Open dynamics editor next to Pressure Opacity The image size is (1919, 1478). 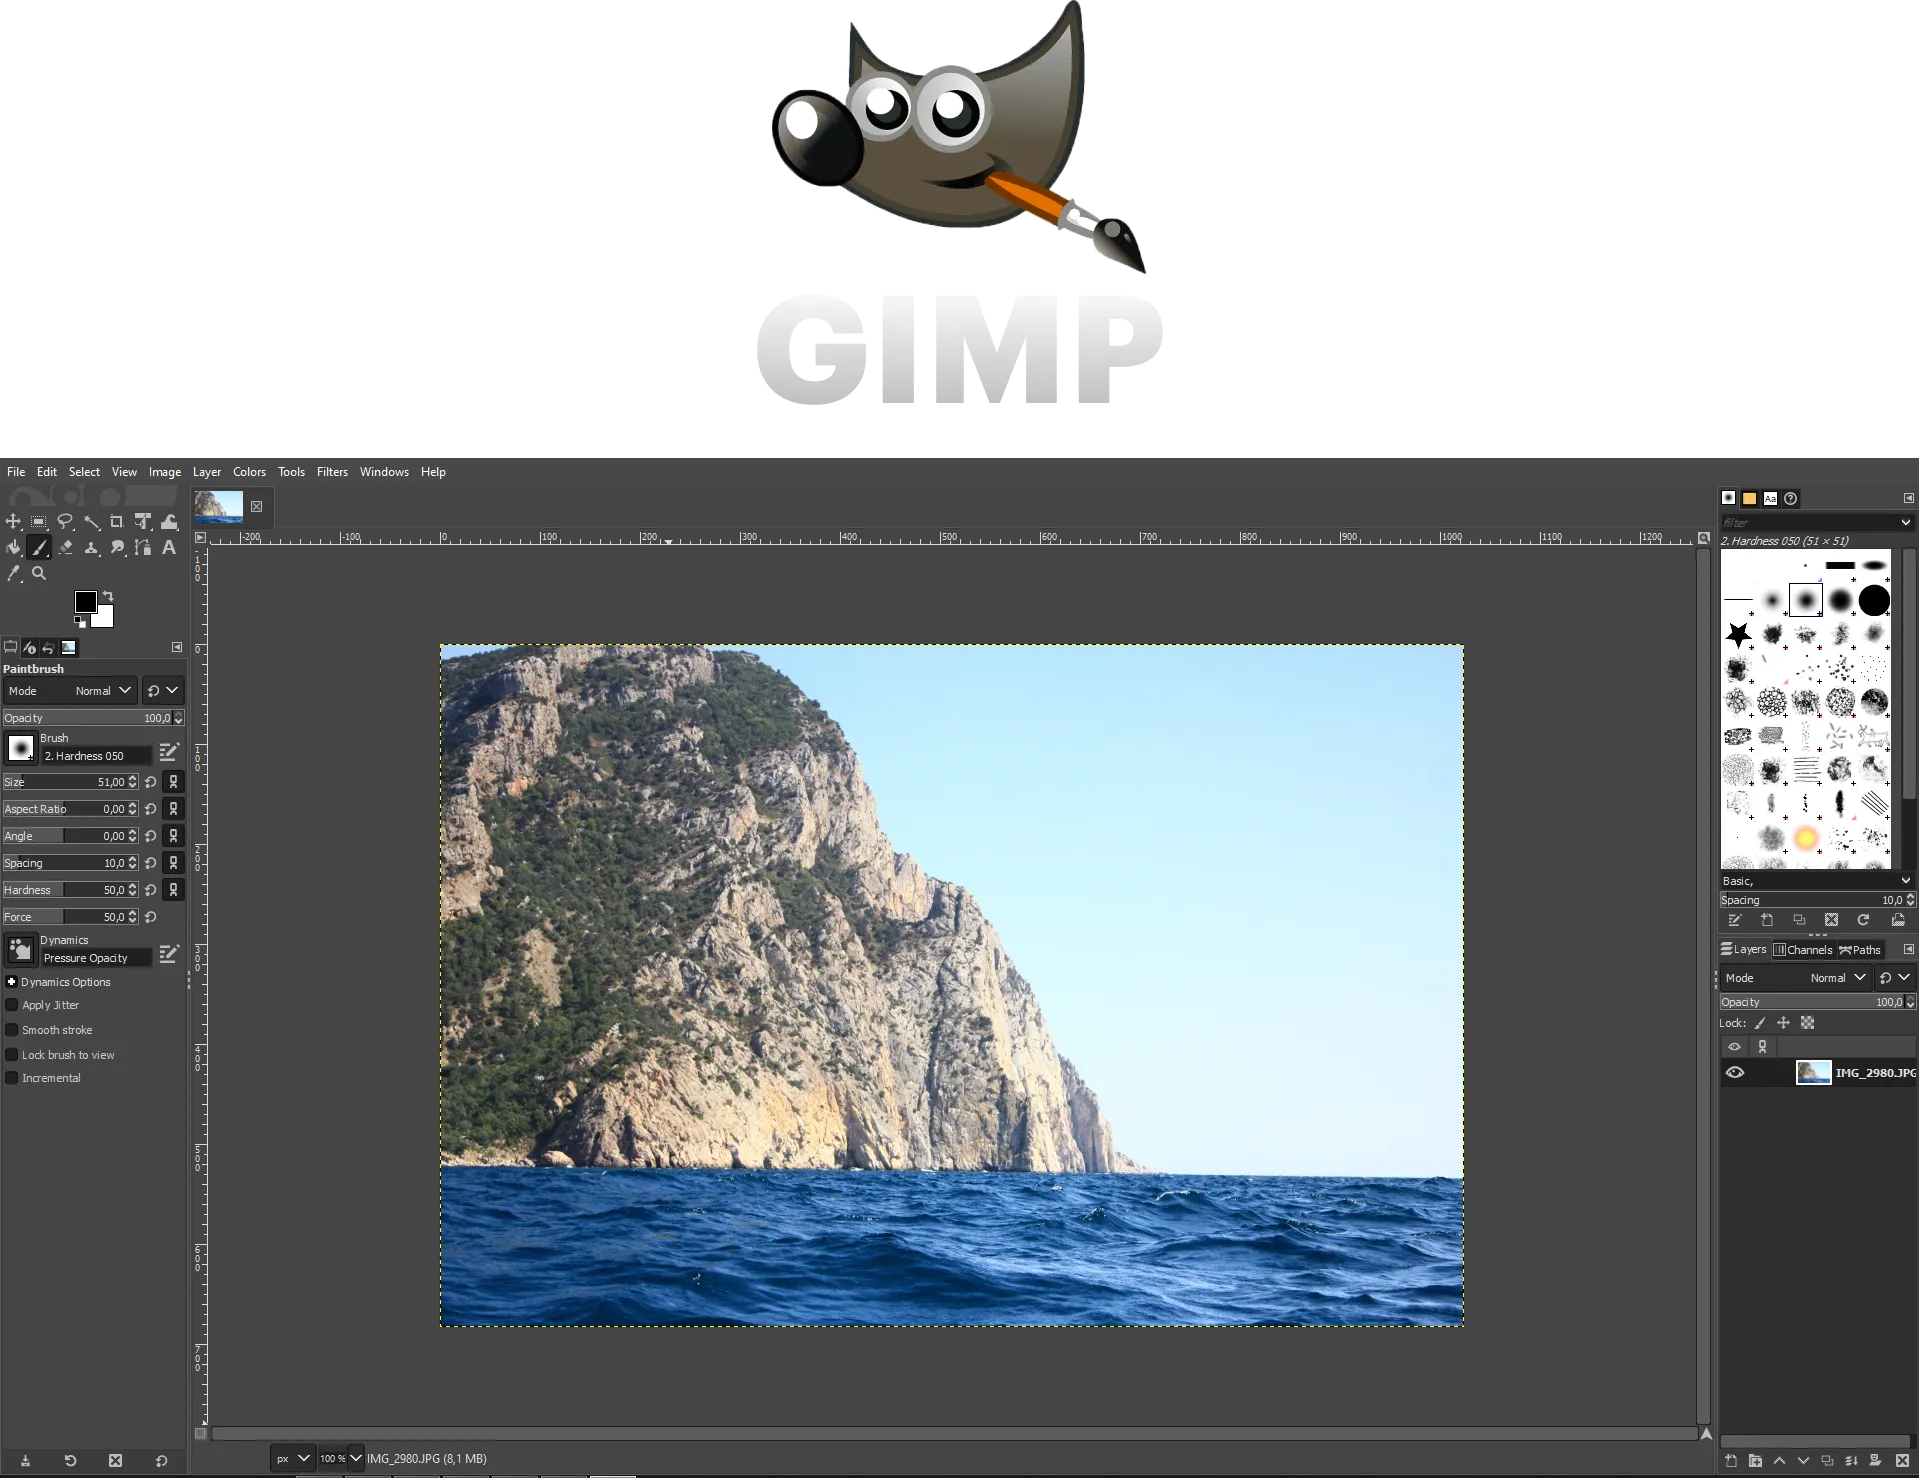pyautogui.click(x=169, y=953)
